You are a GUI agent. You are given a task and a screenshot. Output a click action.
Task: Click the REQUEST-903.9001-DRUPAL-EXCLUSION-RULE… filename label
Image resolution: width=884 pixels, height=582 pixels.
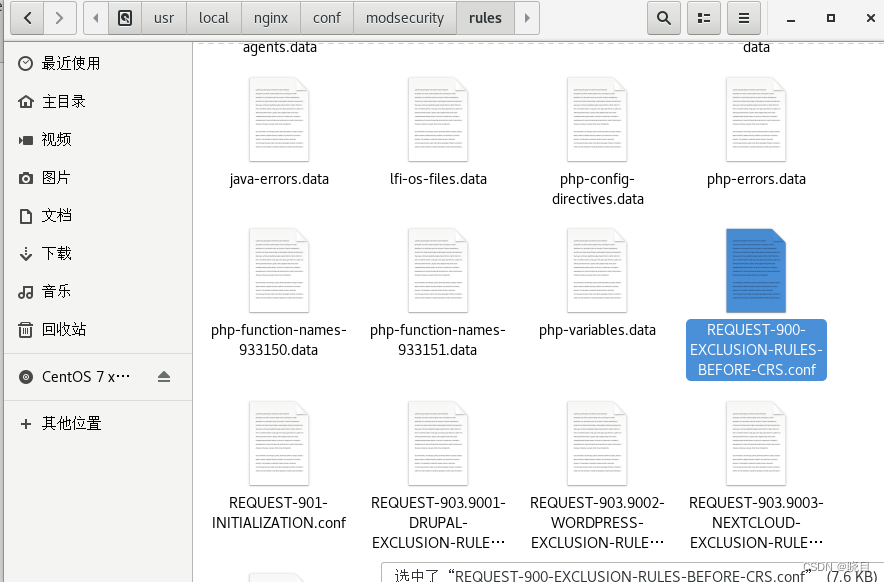[438, 523]
